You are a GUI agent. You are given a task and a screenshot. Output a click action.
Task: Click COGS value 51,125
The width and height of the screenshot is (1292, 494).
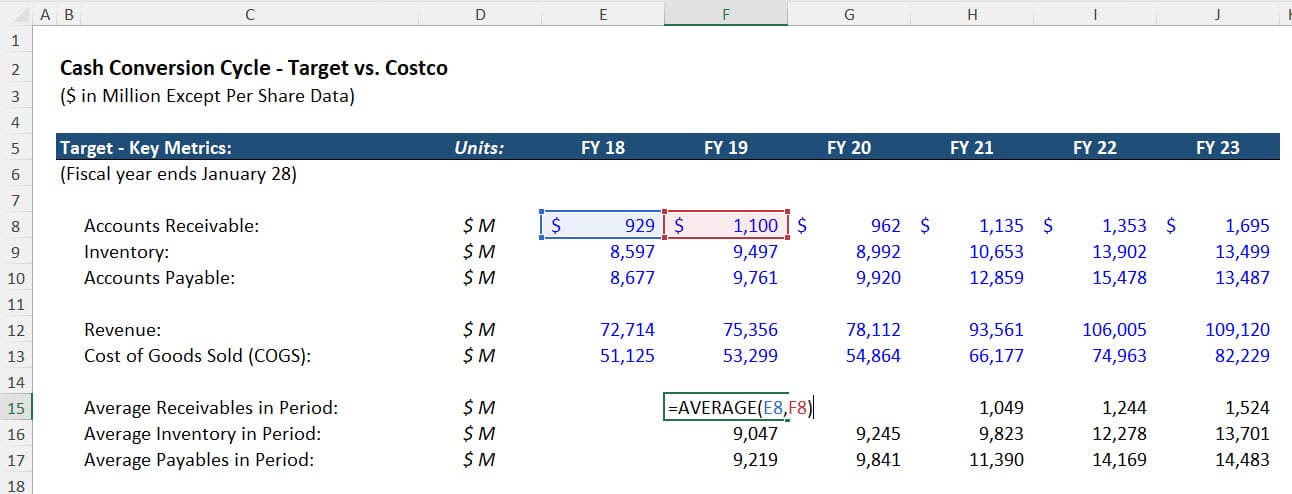[x=627, y=356]
